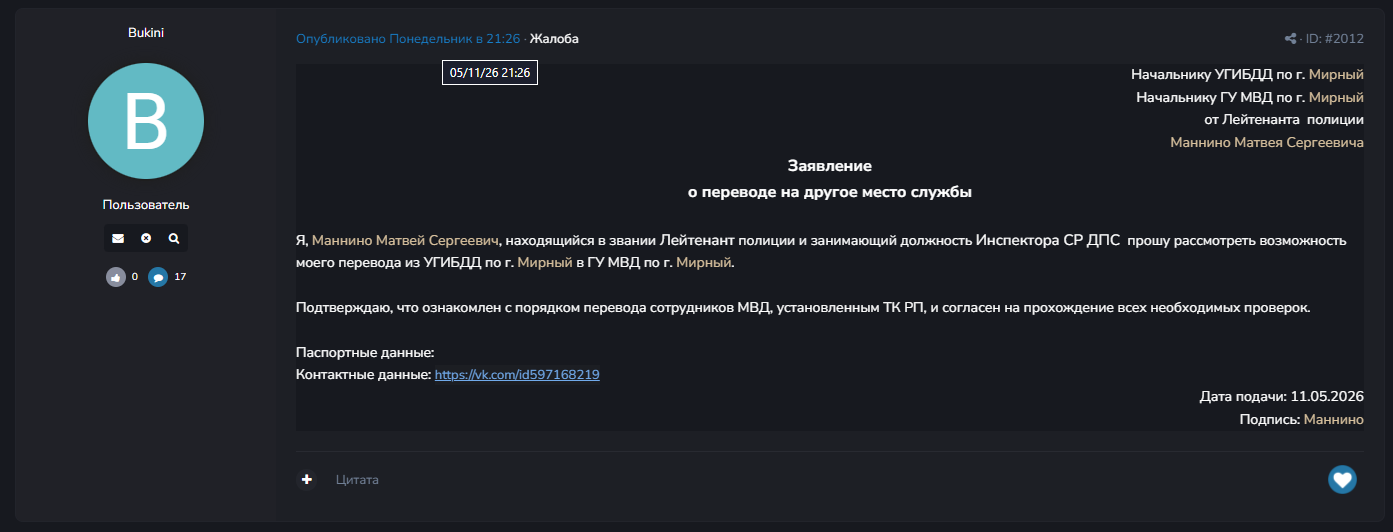Click the share icon beside ID #2012

(1290, 39)
